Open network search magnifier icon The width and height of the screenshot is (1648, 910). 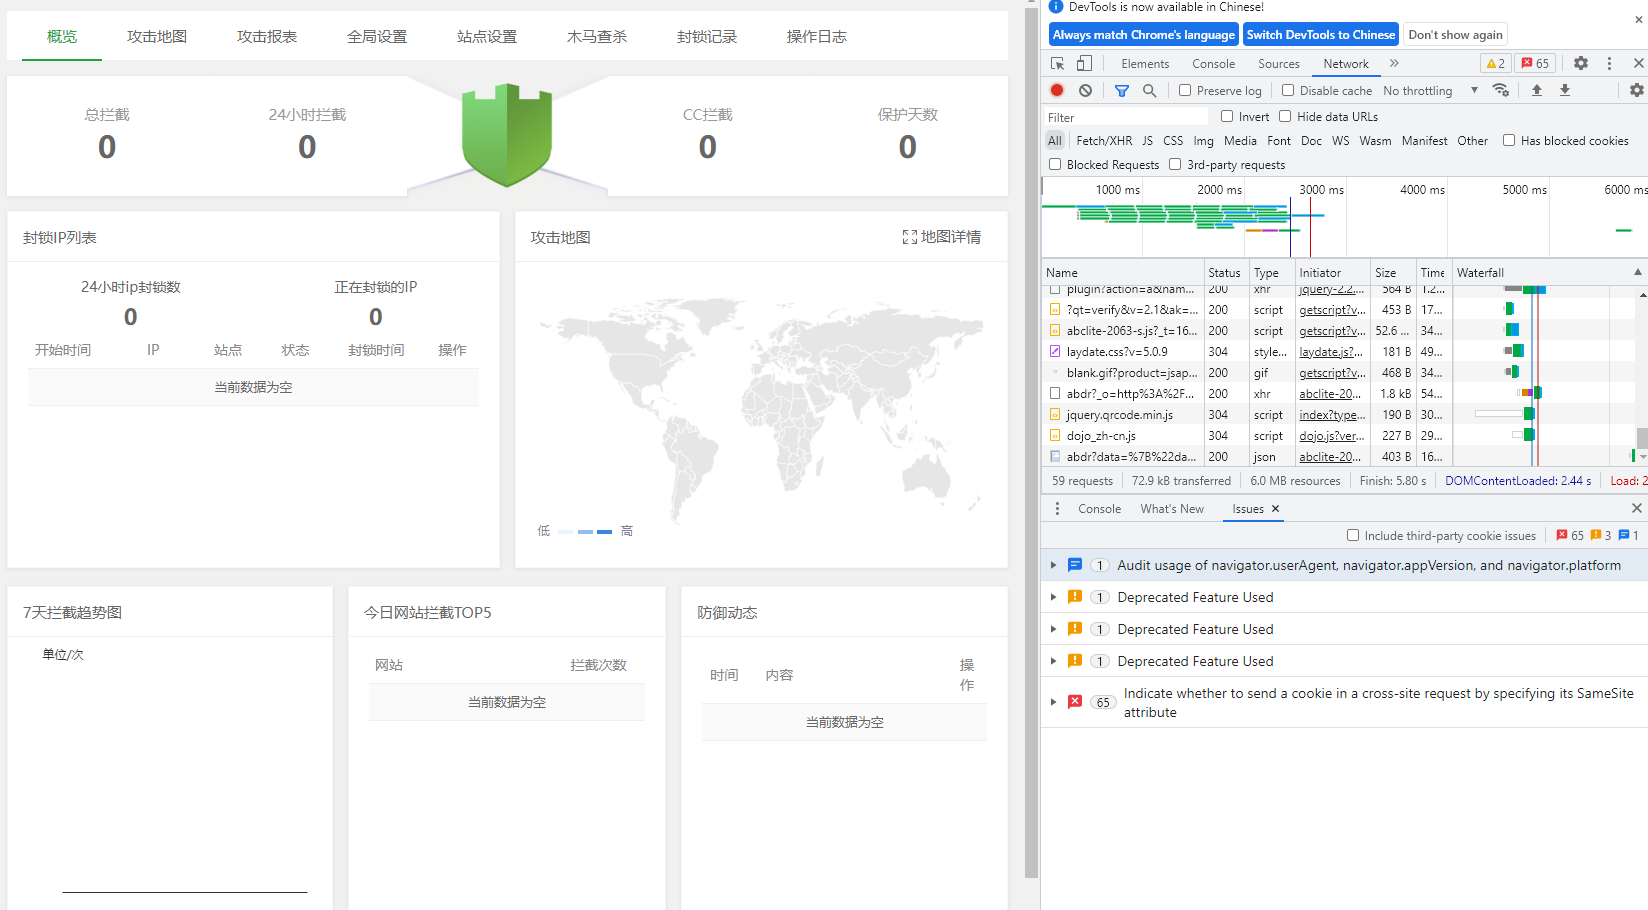pos(1150,90)
